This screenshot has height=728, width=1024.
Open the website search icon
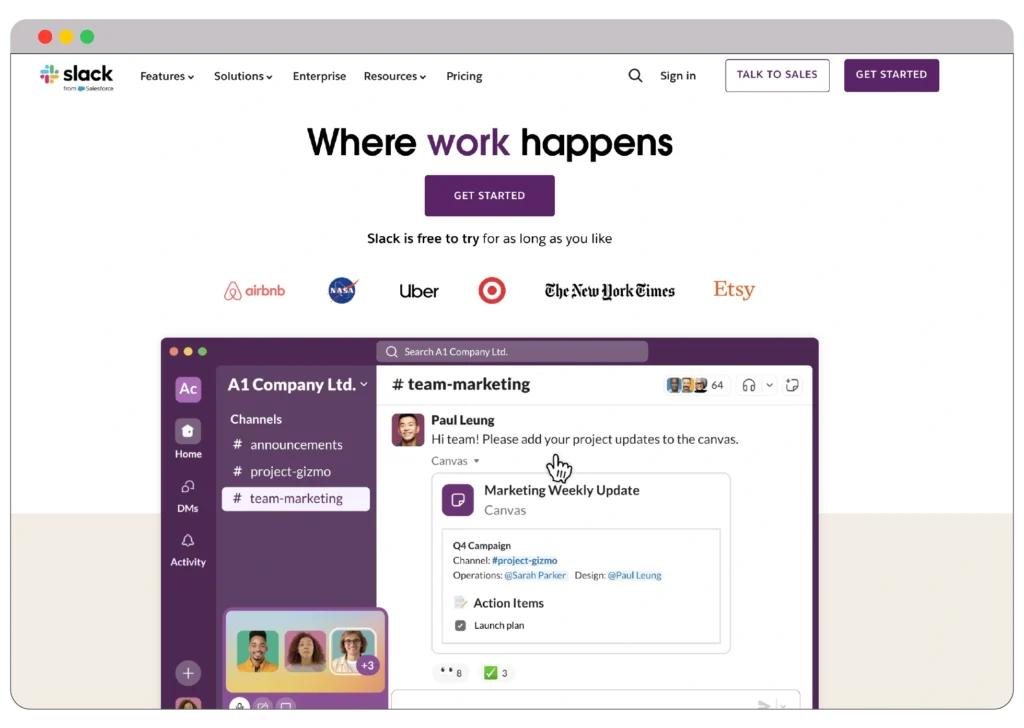tap(635, 76)
